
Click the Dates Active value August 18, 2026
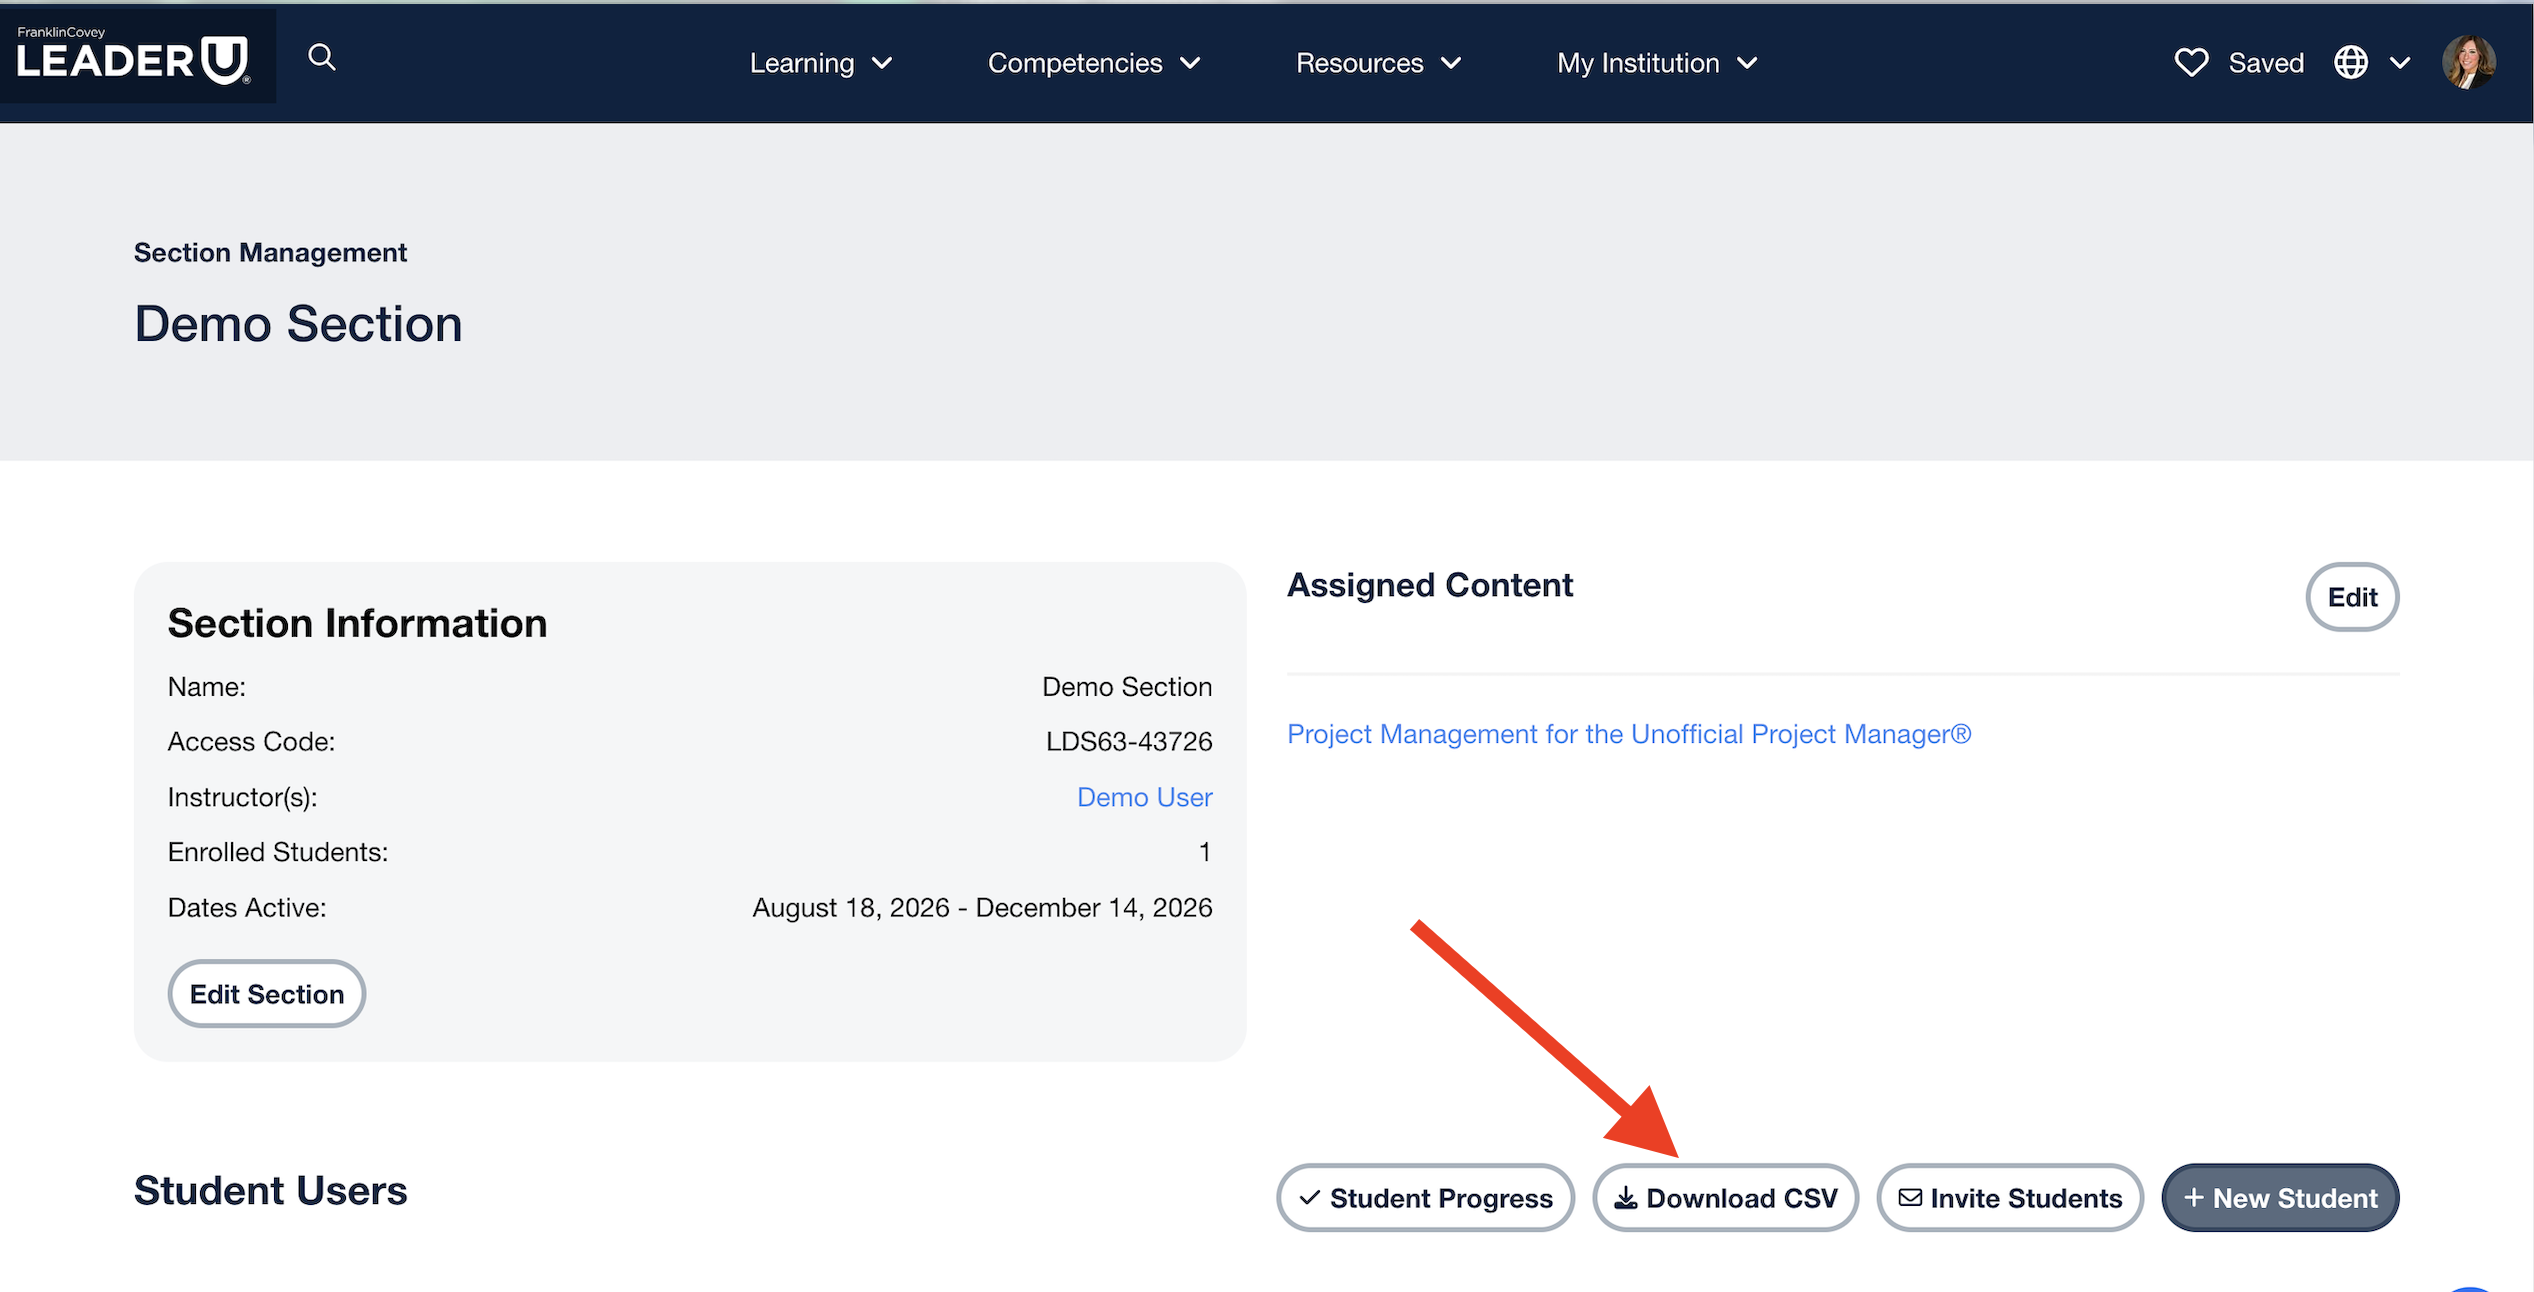tap(850, 907)
